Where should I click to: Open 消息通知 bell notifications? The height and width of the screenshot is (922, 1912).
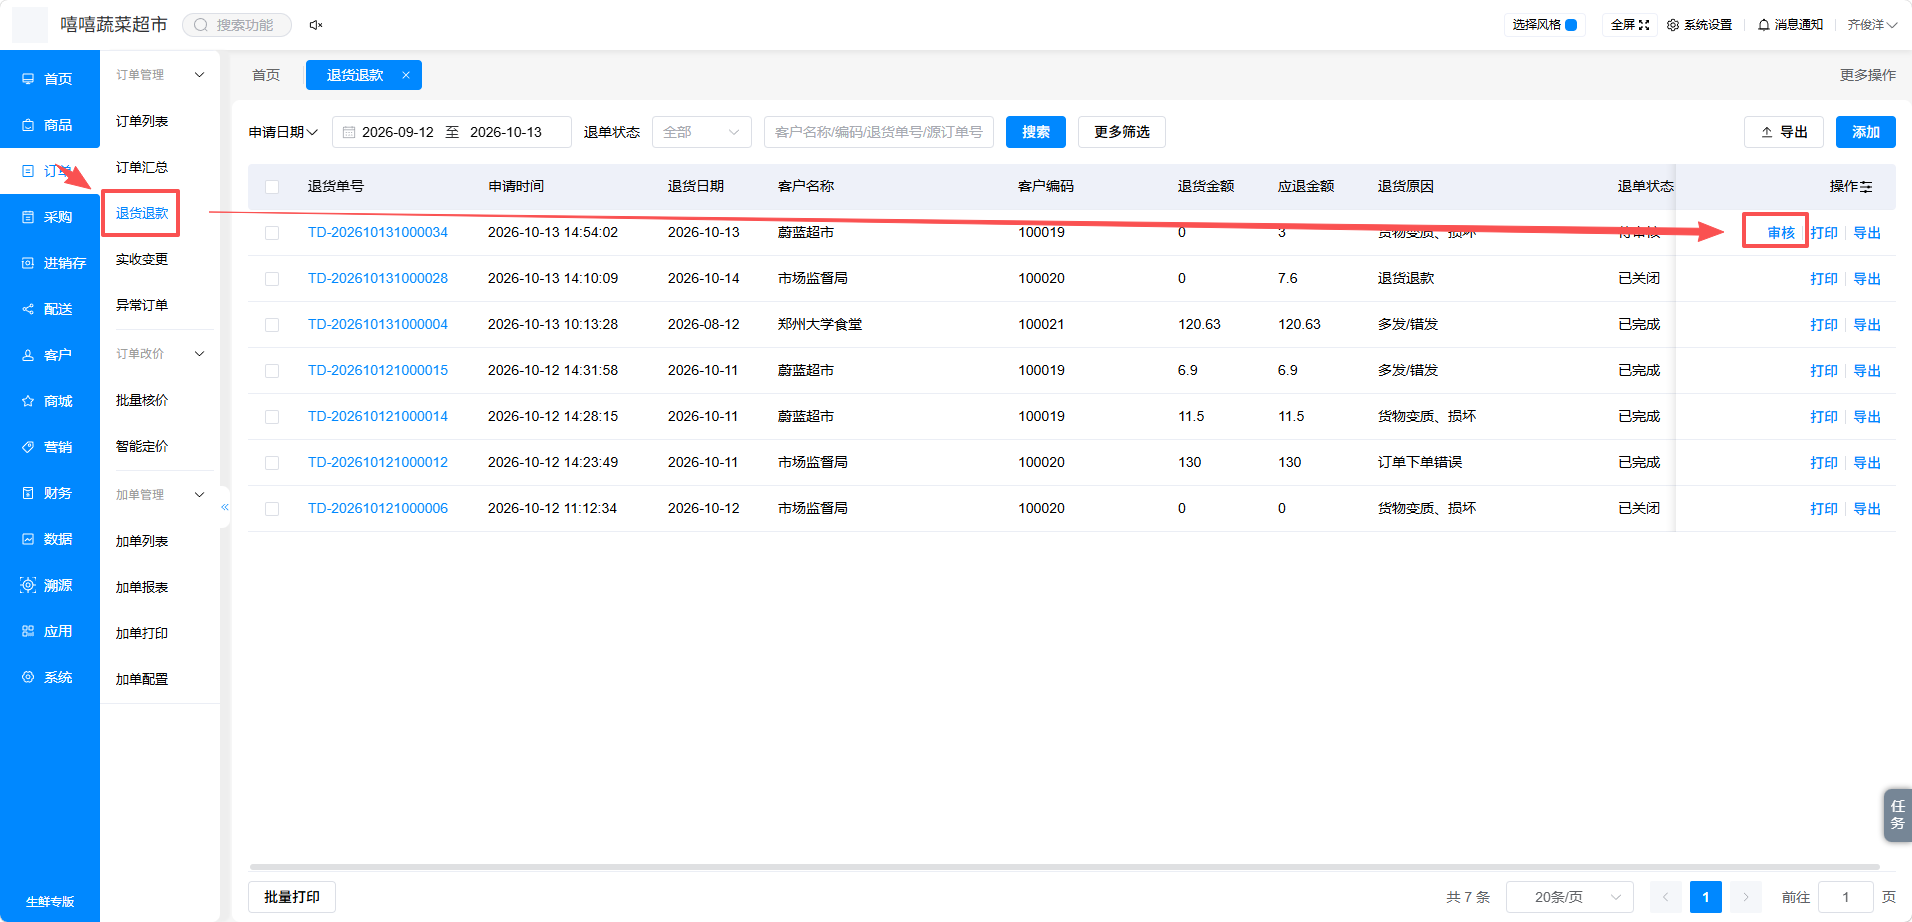(1790, 25)
